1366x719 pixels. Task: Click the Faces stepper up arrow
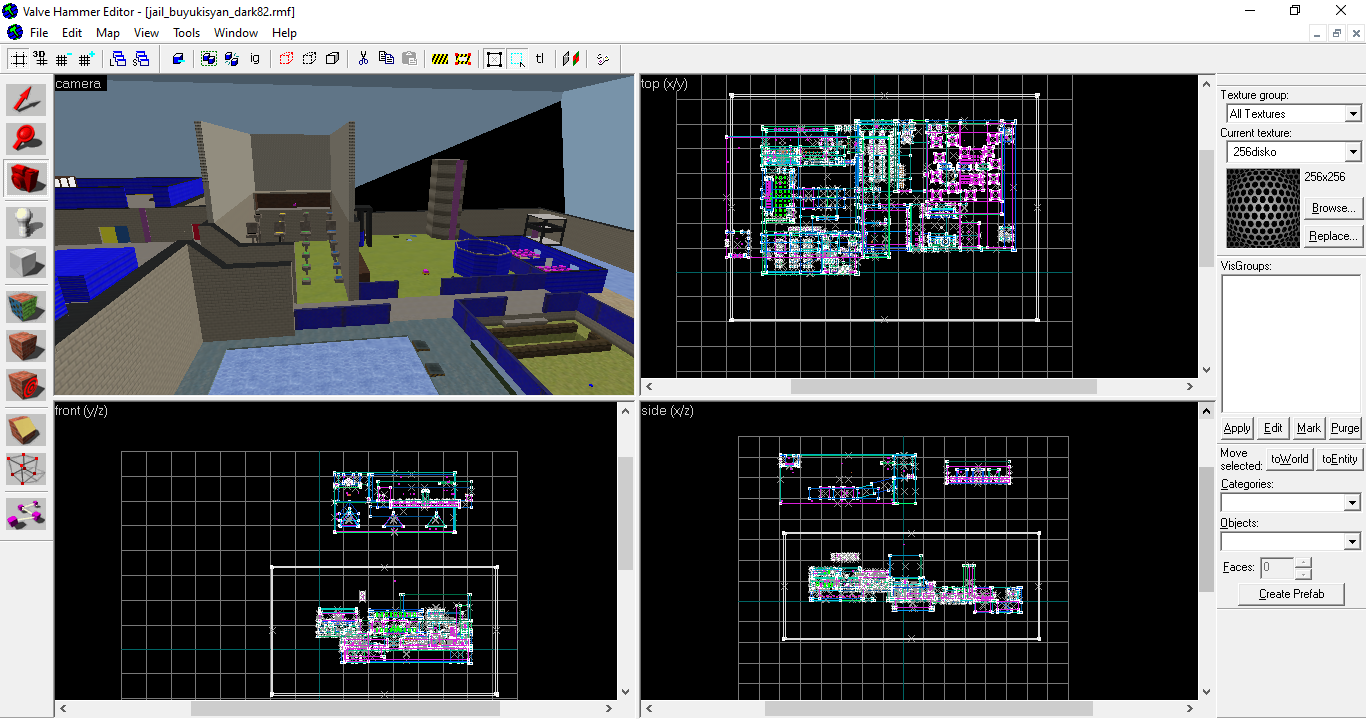(1303, 563)
